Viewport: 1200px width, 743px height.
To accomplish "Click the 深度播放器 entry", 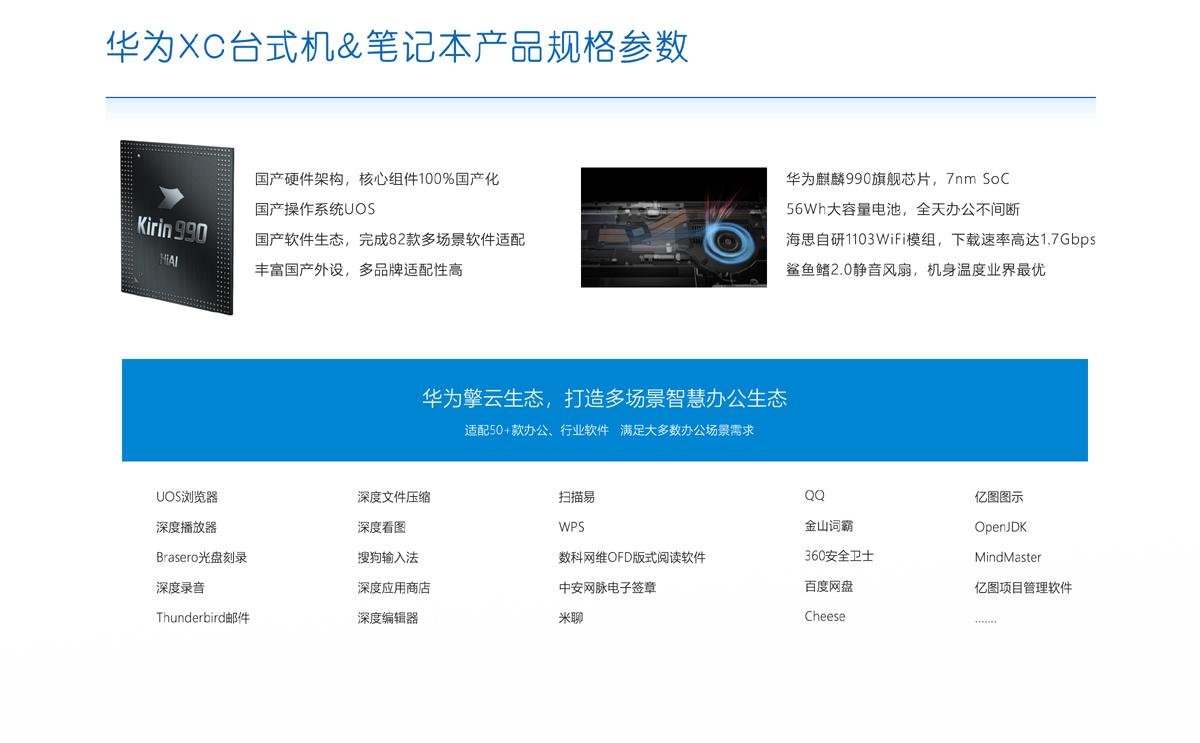I will pyautogui.click(x=186, y=527).
